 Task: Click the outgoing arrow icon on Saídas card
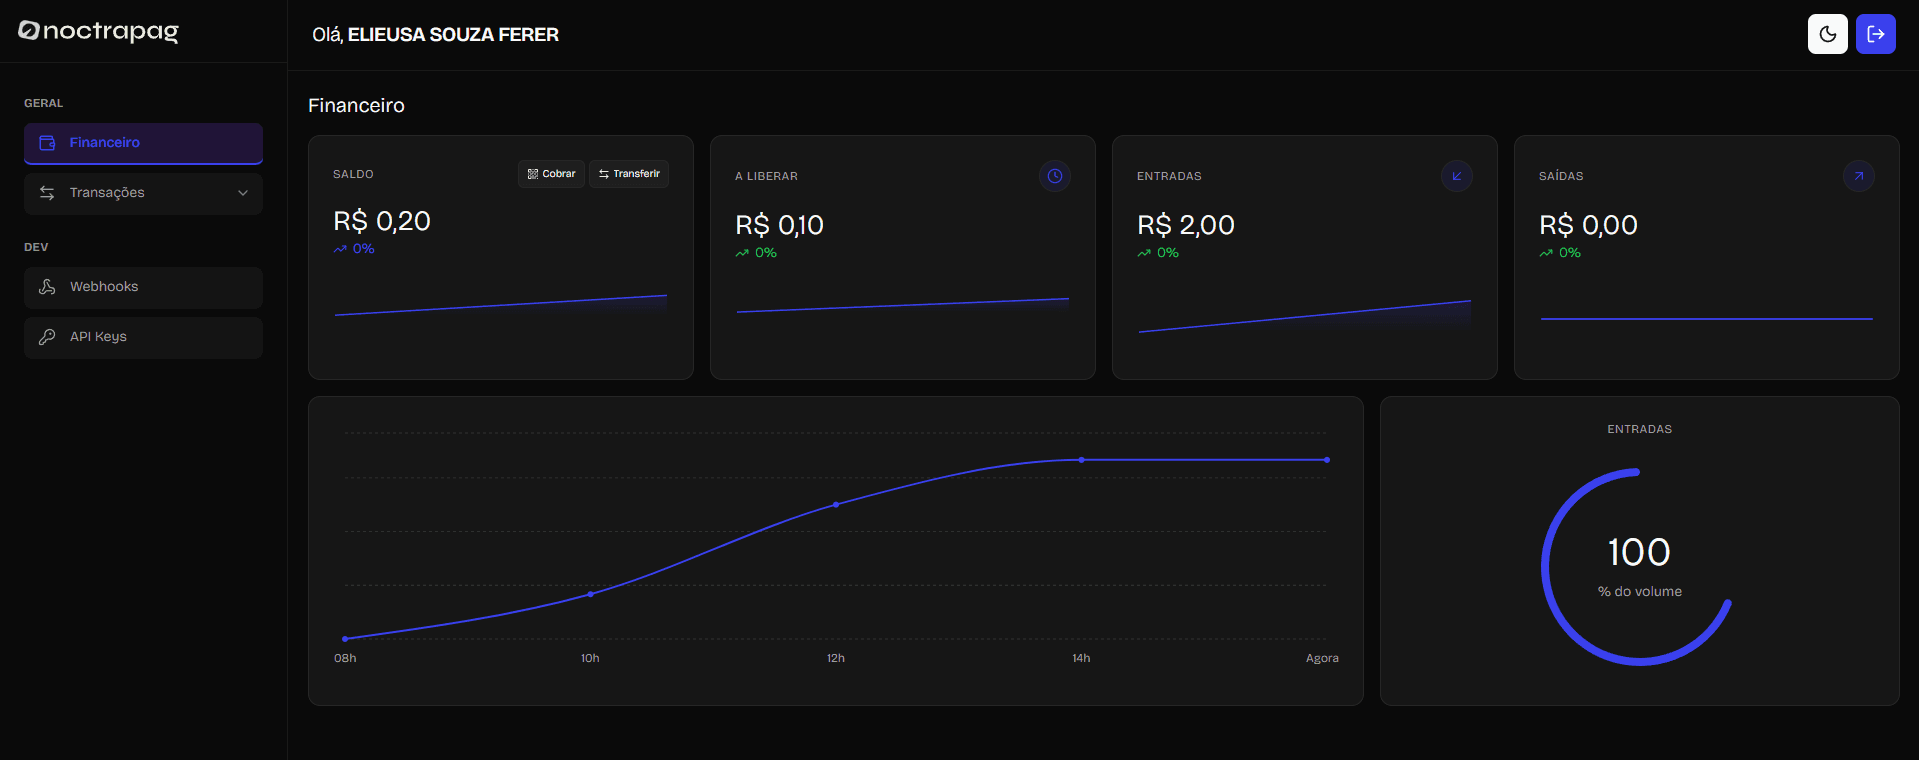coord(1859,176)
